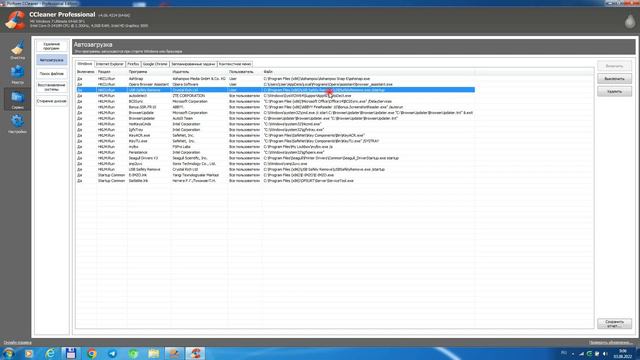Open the Онлайн-справка help link
The height and width of the screenshot is (360, 640).
18,342
